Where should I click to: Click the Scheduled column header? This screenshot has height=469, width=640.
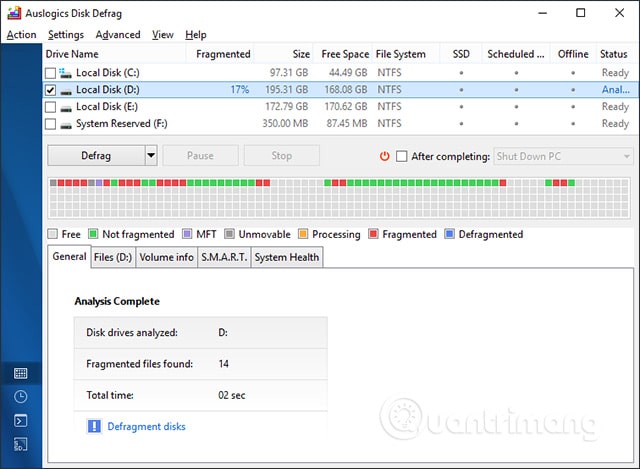point(516,54)
